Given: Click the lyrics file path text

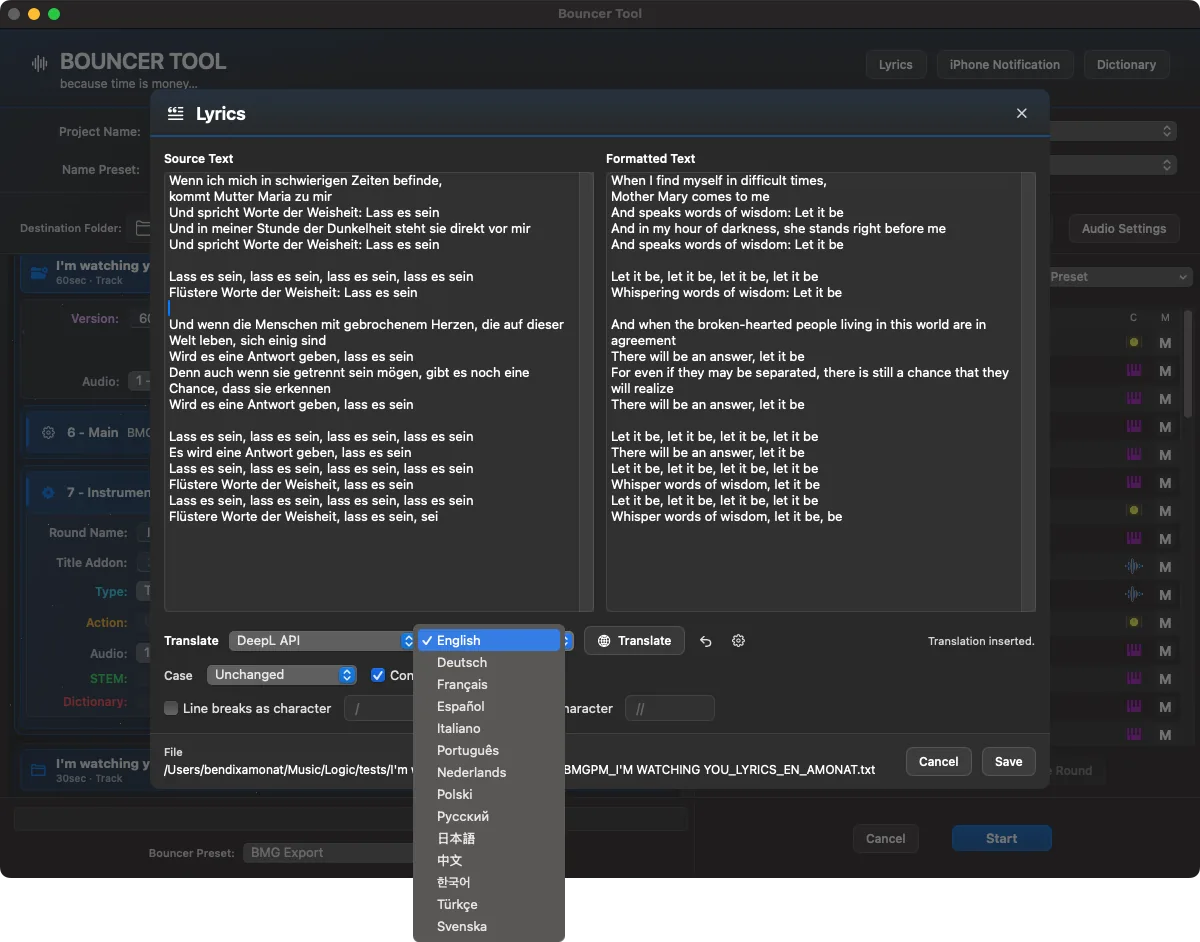Looking at the screenshot, I should point(520,770).
